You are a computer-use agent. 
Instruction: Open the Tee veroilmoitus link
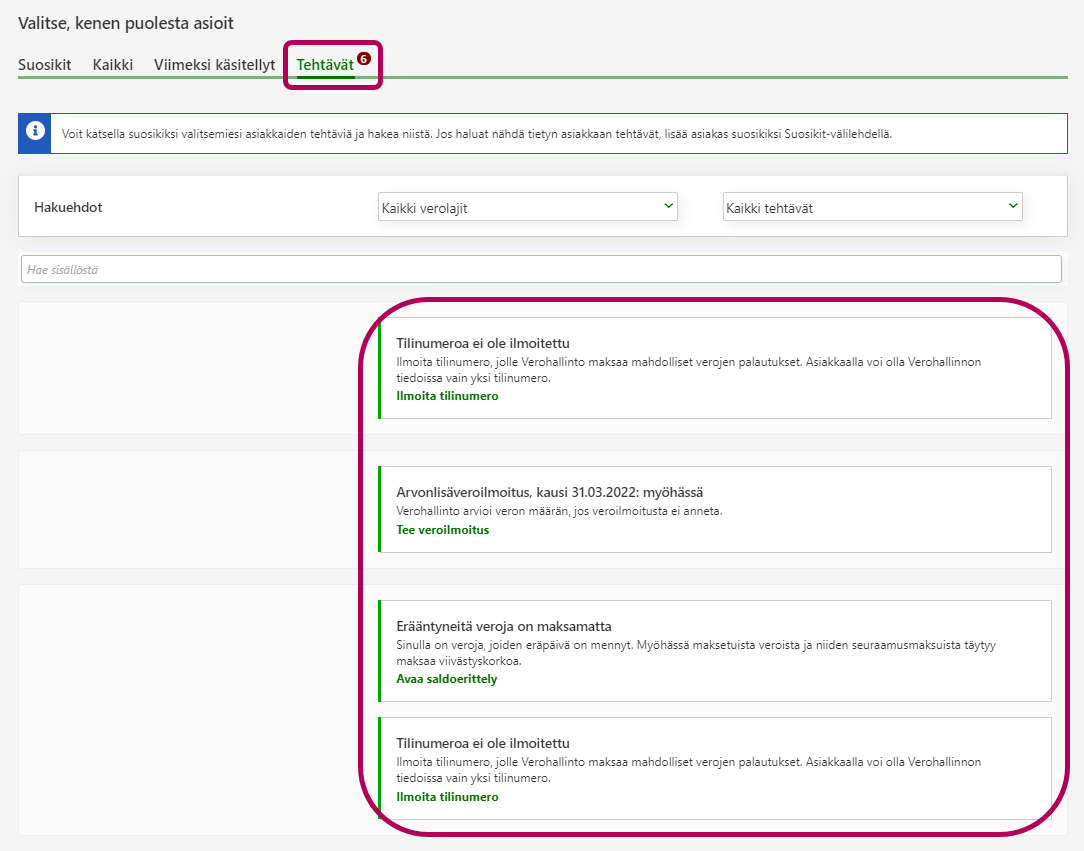[x=442, y=530]
